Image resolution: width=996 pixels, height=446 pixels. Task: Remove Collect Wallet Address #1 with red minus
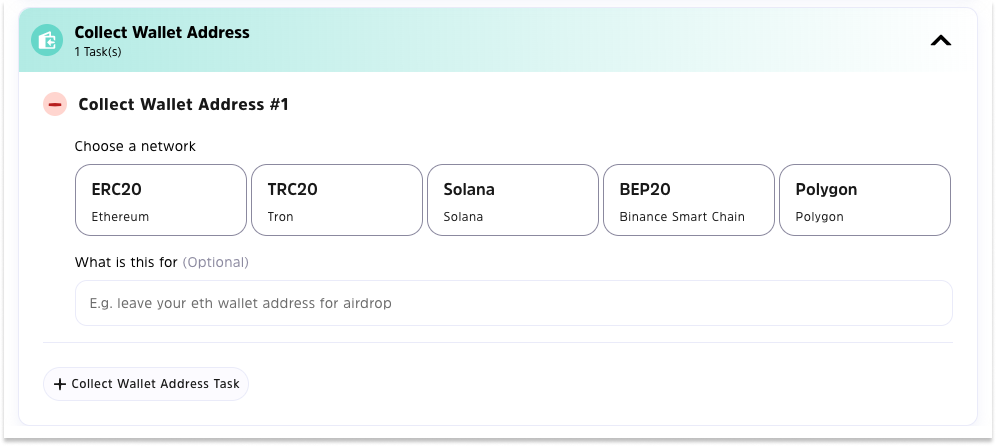(55, 104)
